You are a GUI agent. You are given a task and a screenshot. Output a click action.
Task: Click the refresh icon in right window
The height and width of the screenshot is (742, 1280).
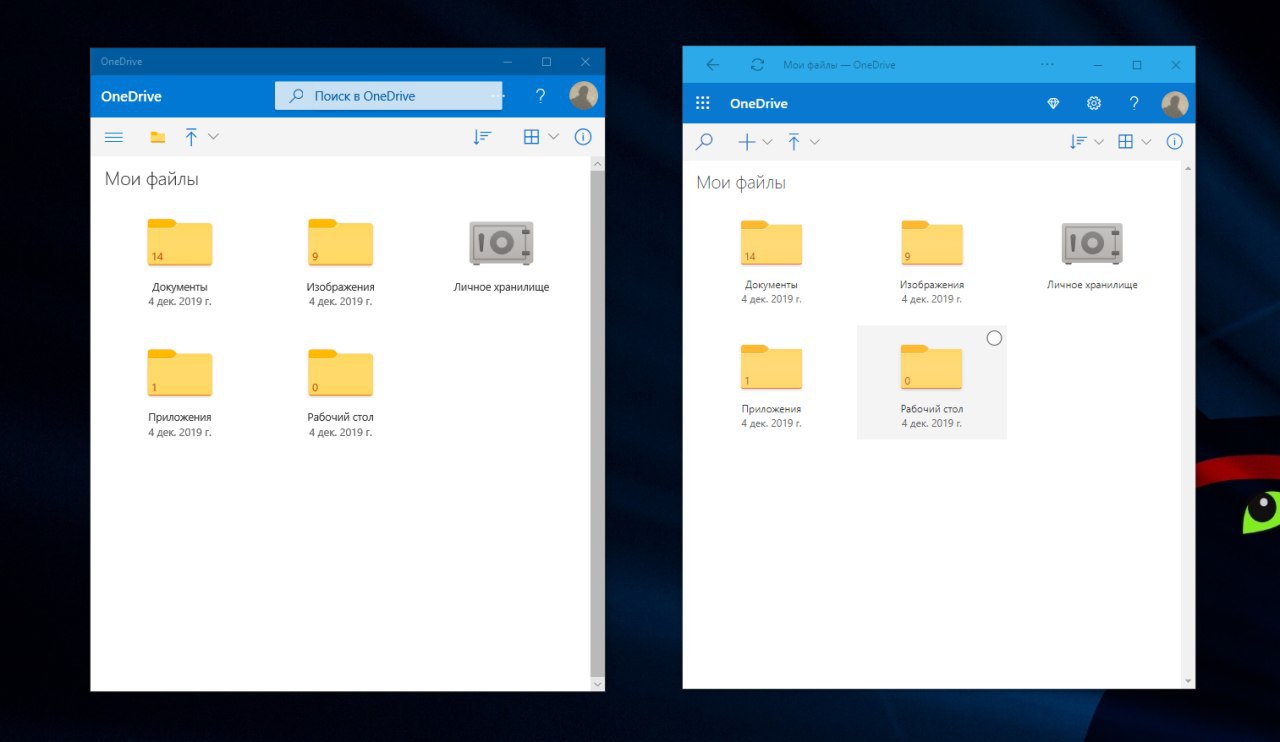tap(757, 65)
